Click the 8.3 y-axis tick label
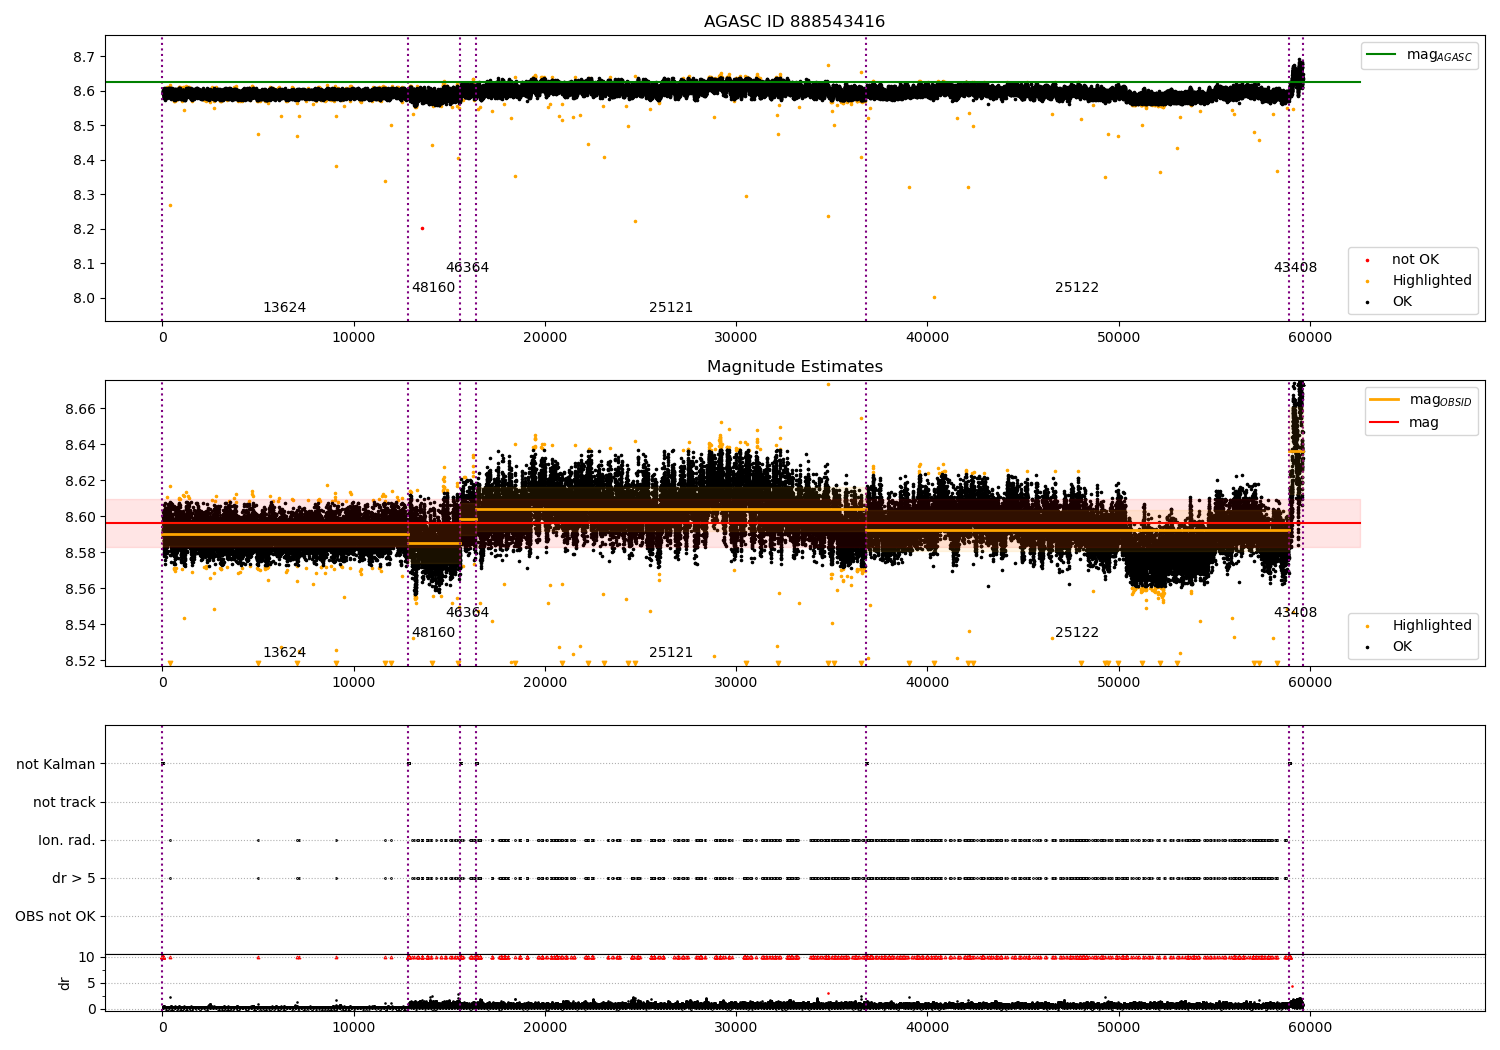The height and width of the screenshot is (1050, 1500). coord(84,195)
